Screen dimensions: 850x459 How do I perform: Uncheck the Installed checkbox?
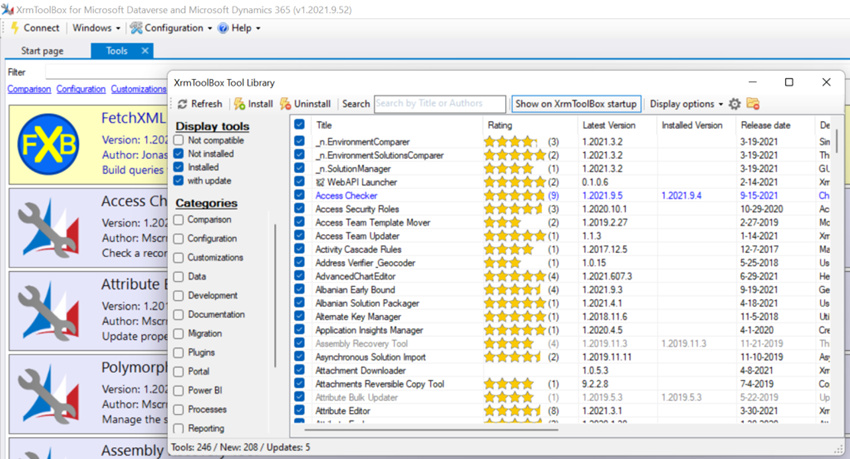[178, 167]
